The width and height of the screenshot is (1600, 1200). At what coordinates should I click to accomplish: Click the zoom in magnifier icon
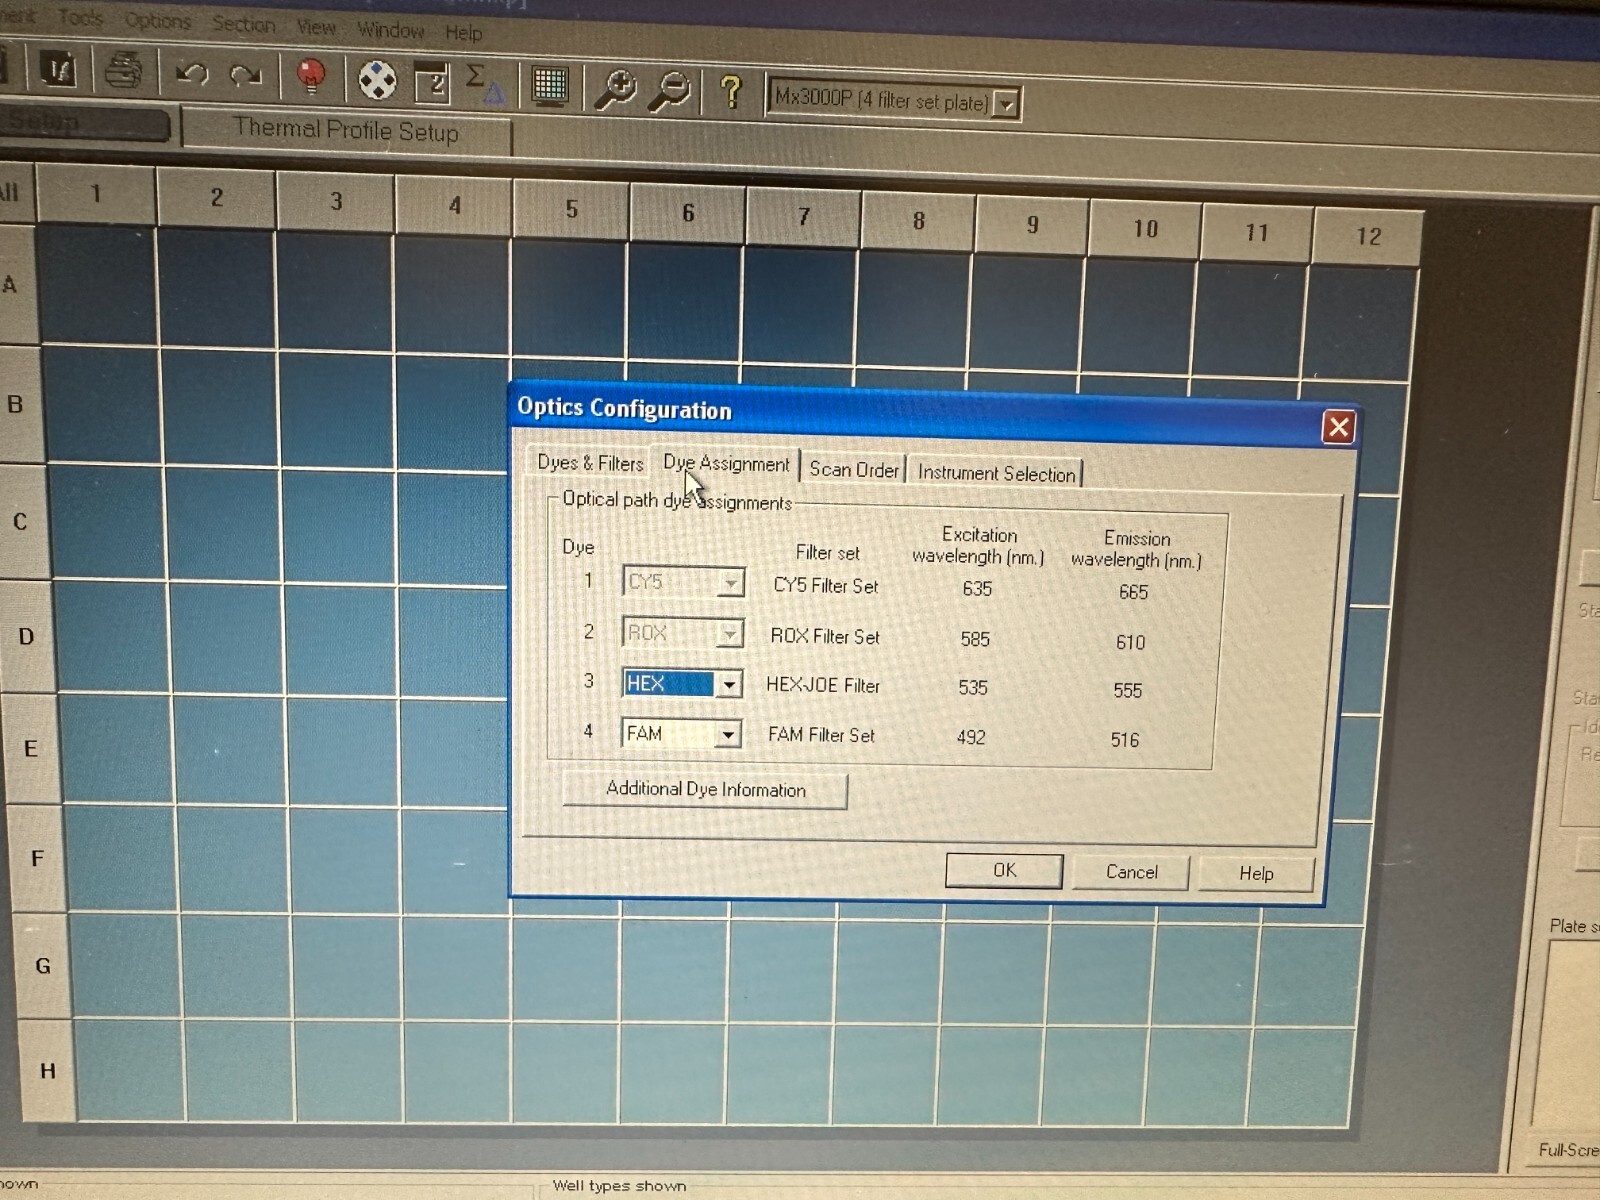[616, 89]
